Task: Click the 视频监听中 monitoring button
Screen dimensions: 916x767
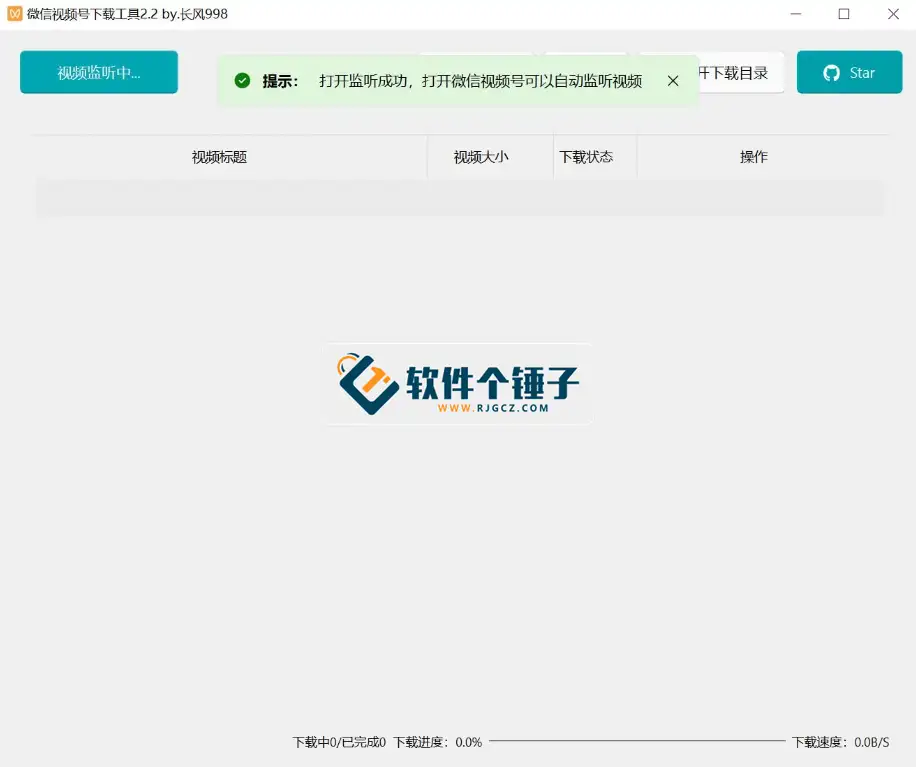Action: pos(98,72)
